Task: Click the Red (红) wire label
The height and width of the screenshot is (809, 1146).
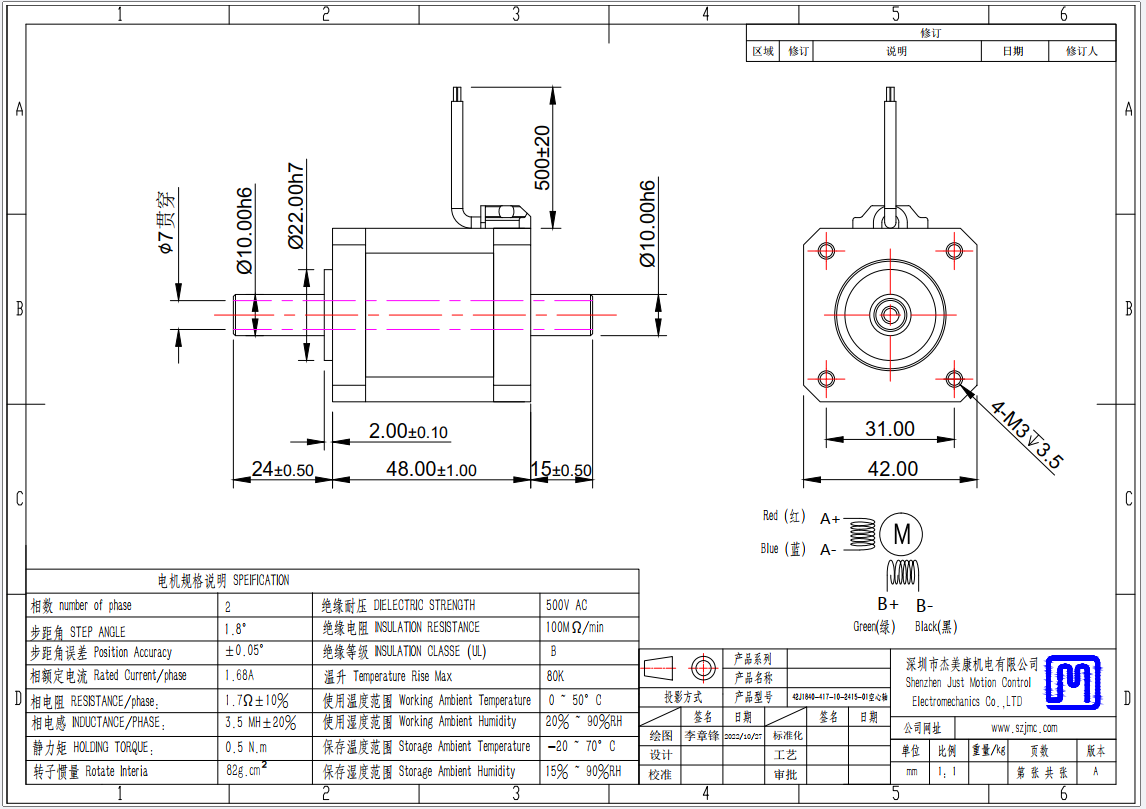Action: tap(783, 516)
